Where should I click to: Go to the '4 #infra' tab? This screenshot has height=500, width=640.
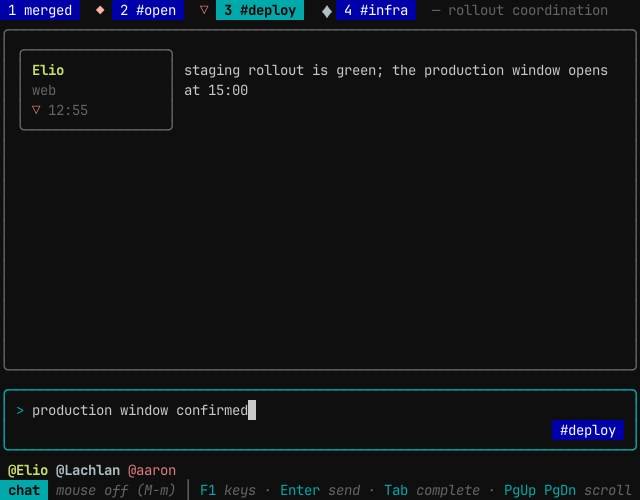click(376, 10)
